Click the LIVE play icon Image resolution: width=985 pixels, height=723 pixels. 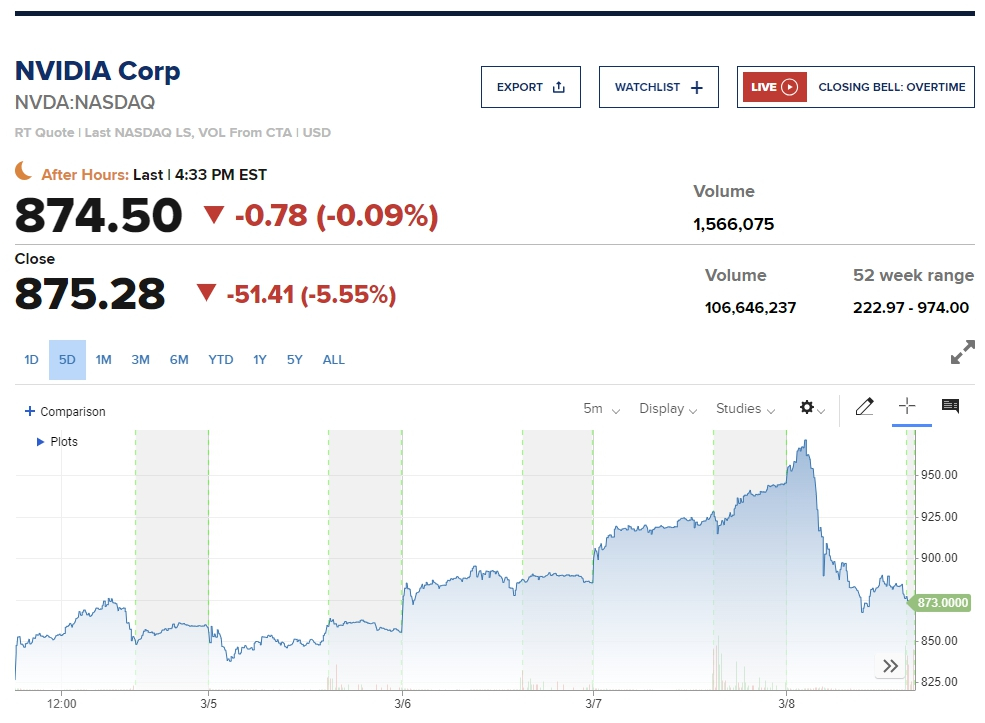click(x=789, y=87)
